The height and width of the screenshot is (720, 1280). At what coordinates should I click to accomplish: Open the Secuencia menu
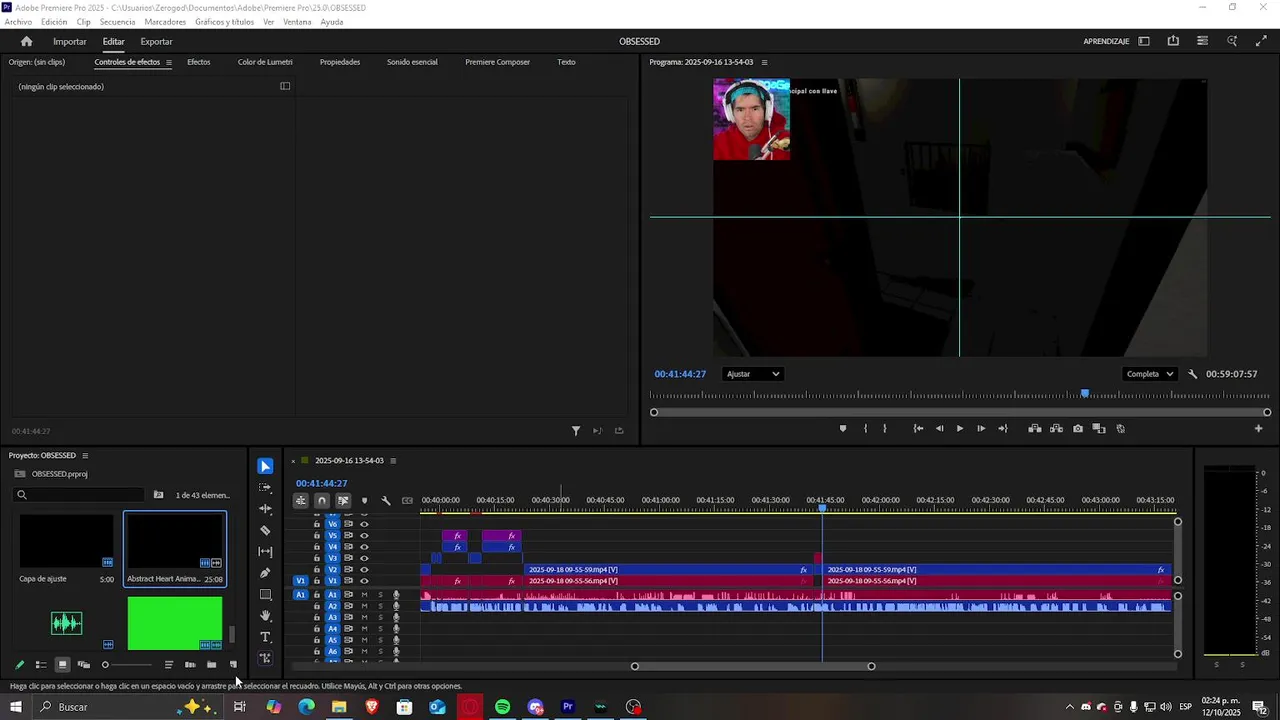(x=117, y=22)
